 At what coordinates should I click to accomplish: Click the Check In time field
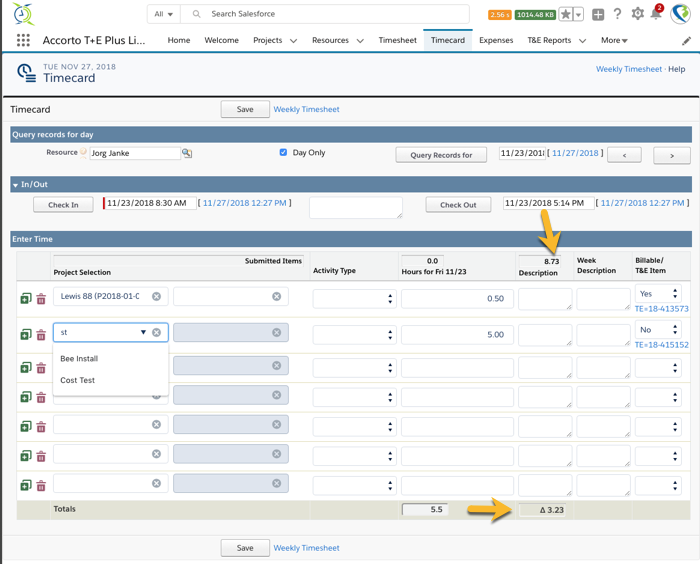[x=150, y=203]
